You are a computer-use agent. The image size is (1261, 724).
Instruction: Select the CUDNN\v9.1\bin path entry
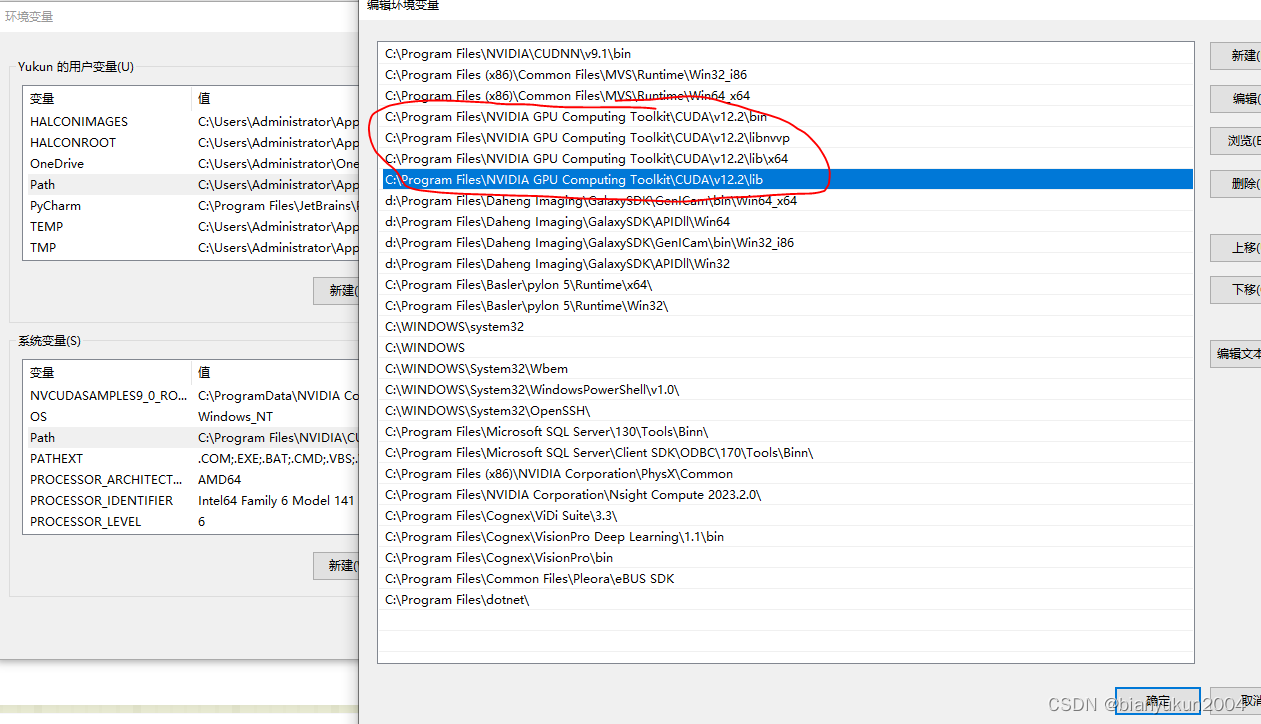[x=786, y=54]
